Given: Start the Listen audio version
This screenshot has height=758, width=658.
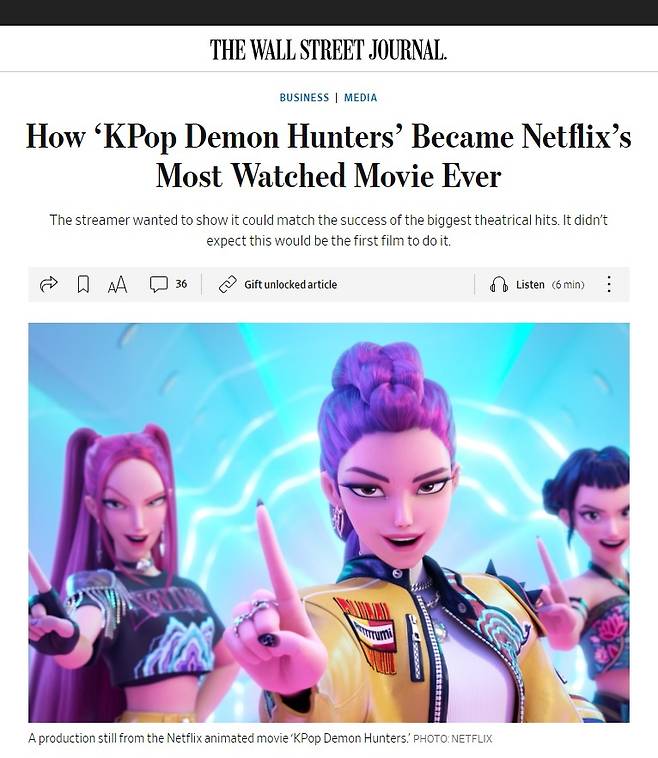Looking at the screenshot, I should pyautogui.click(x=530, y=284).
